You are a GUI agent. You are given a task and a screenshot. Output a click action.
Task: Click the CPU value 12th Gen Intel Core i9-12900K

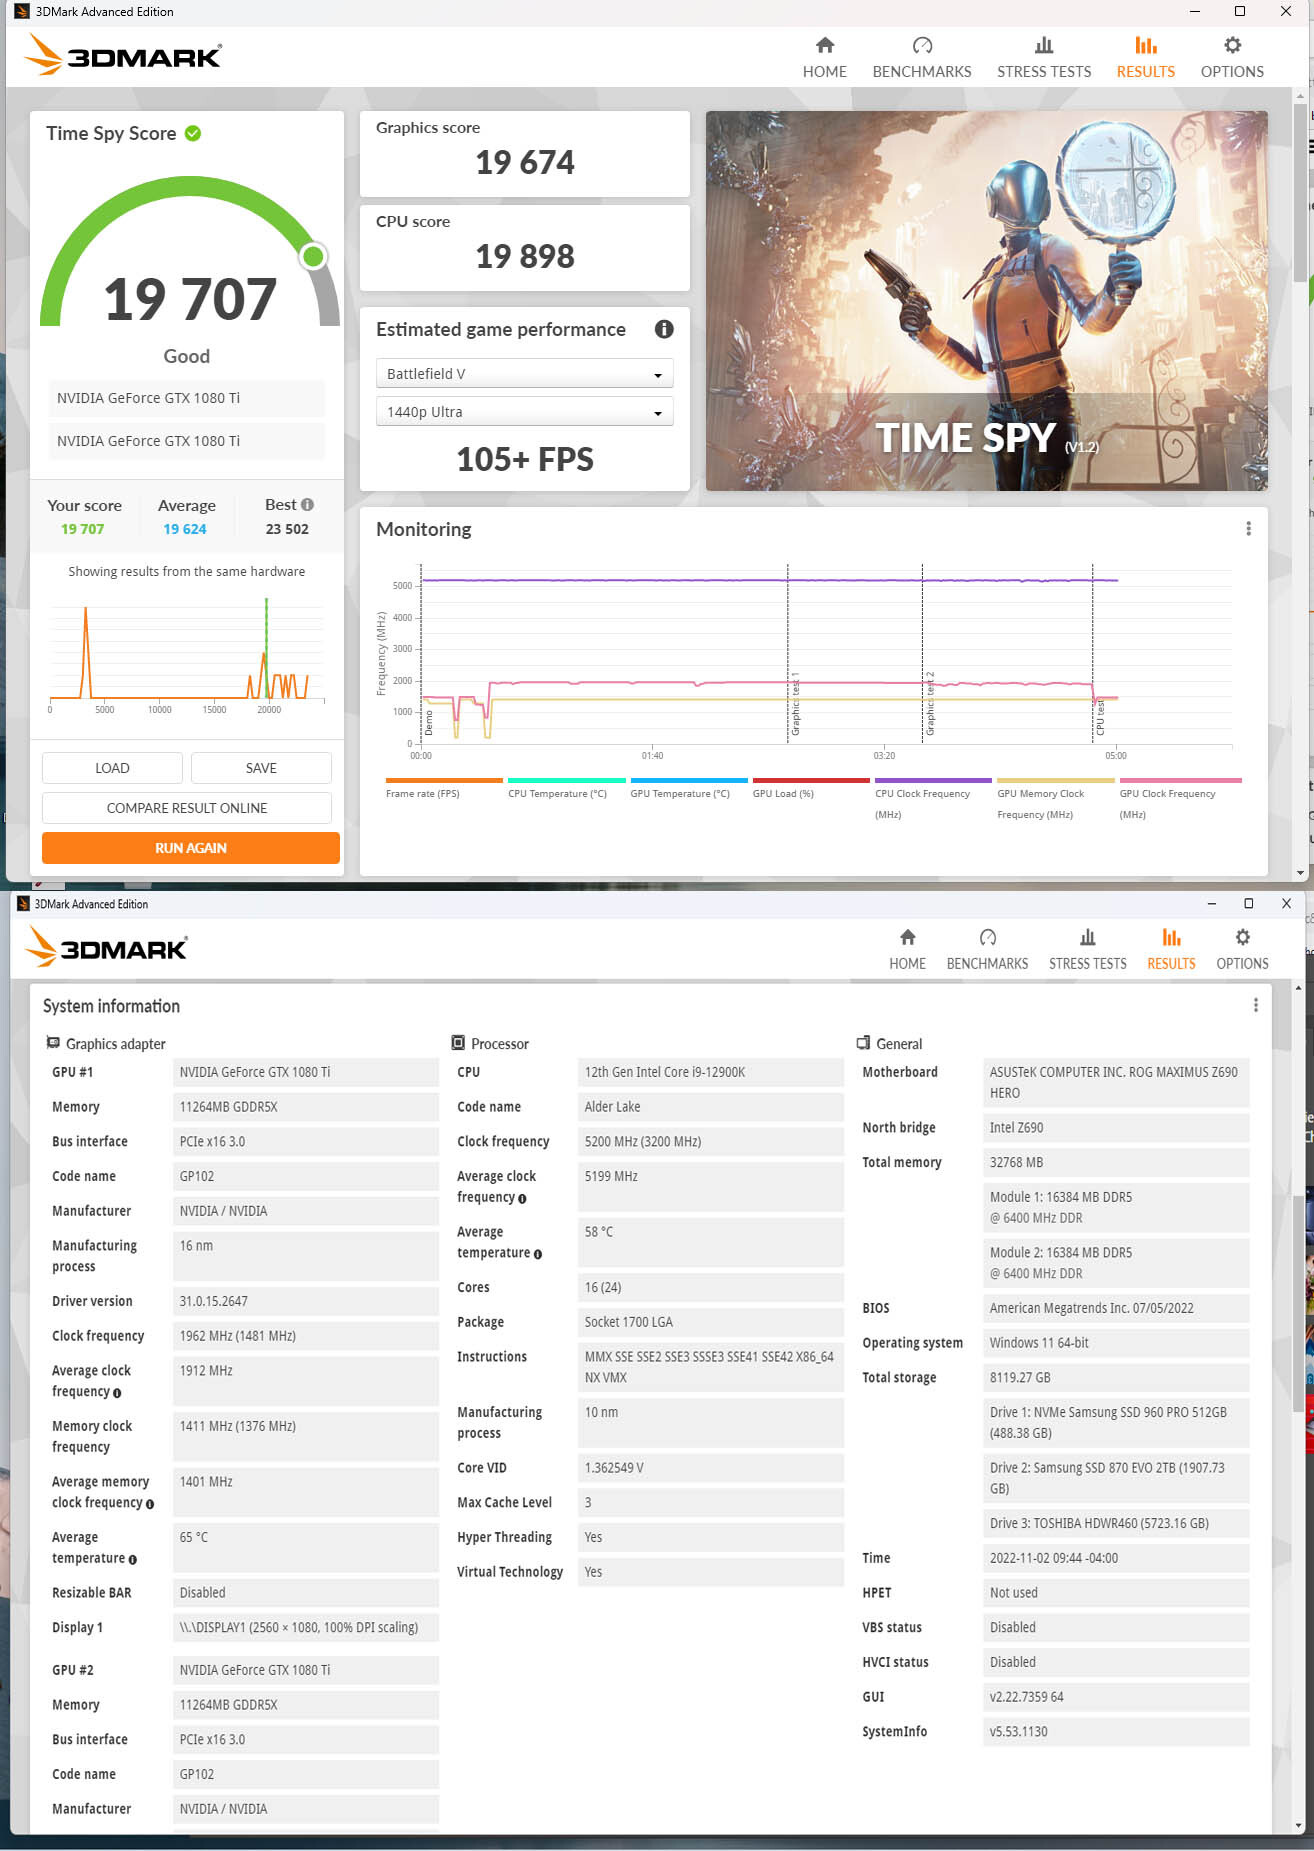coord(710,1072)
